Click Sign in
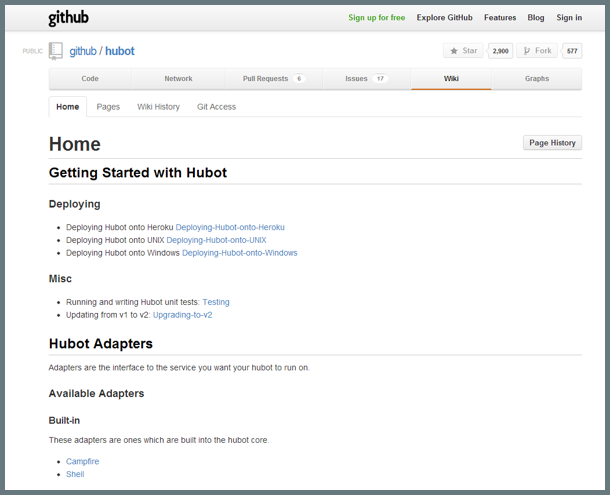This screenshot has height=495, width=610. (x=569, y=18)
